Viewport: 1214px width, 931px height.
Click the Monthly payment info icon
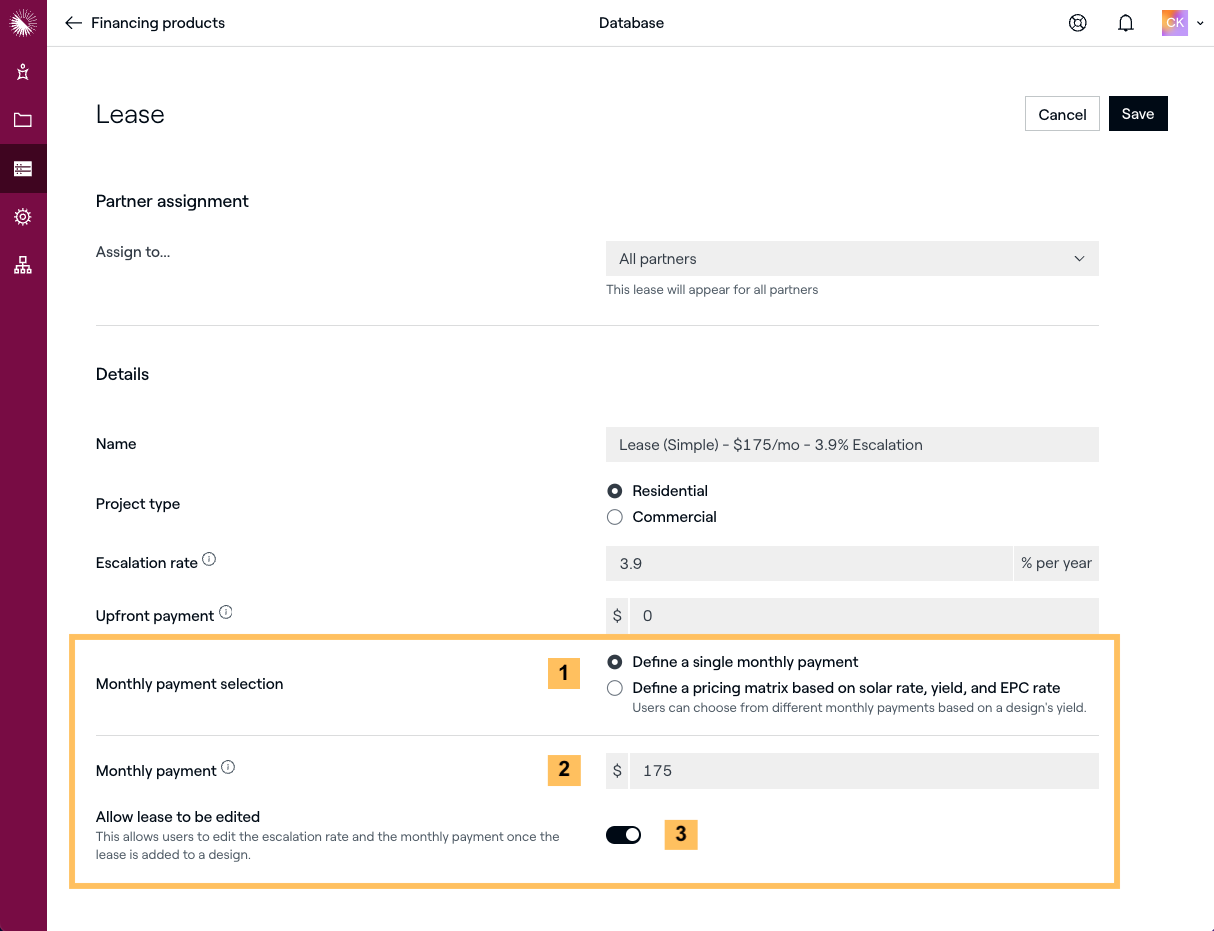(228, 768)
